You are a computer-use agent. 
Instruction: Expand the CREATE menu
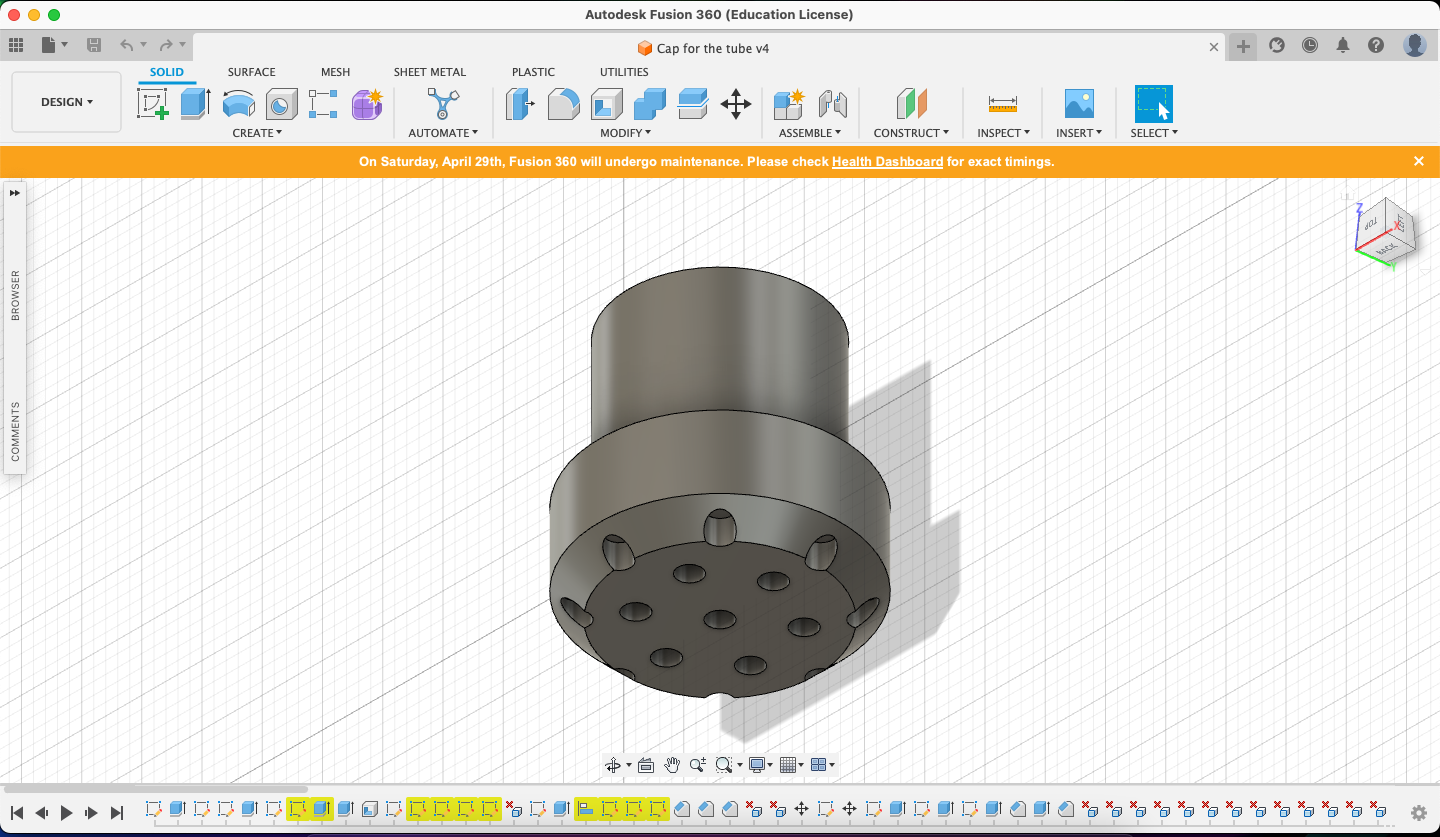(257, 133)
